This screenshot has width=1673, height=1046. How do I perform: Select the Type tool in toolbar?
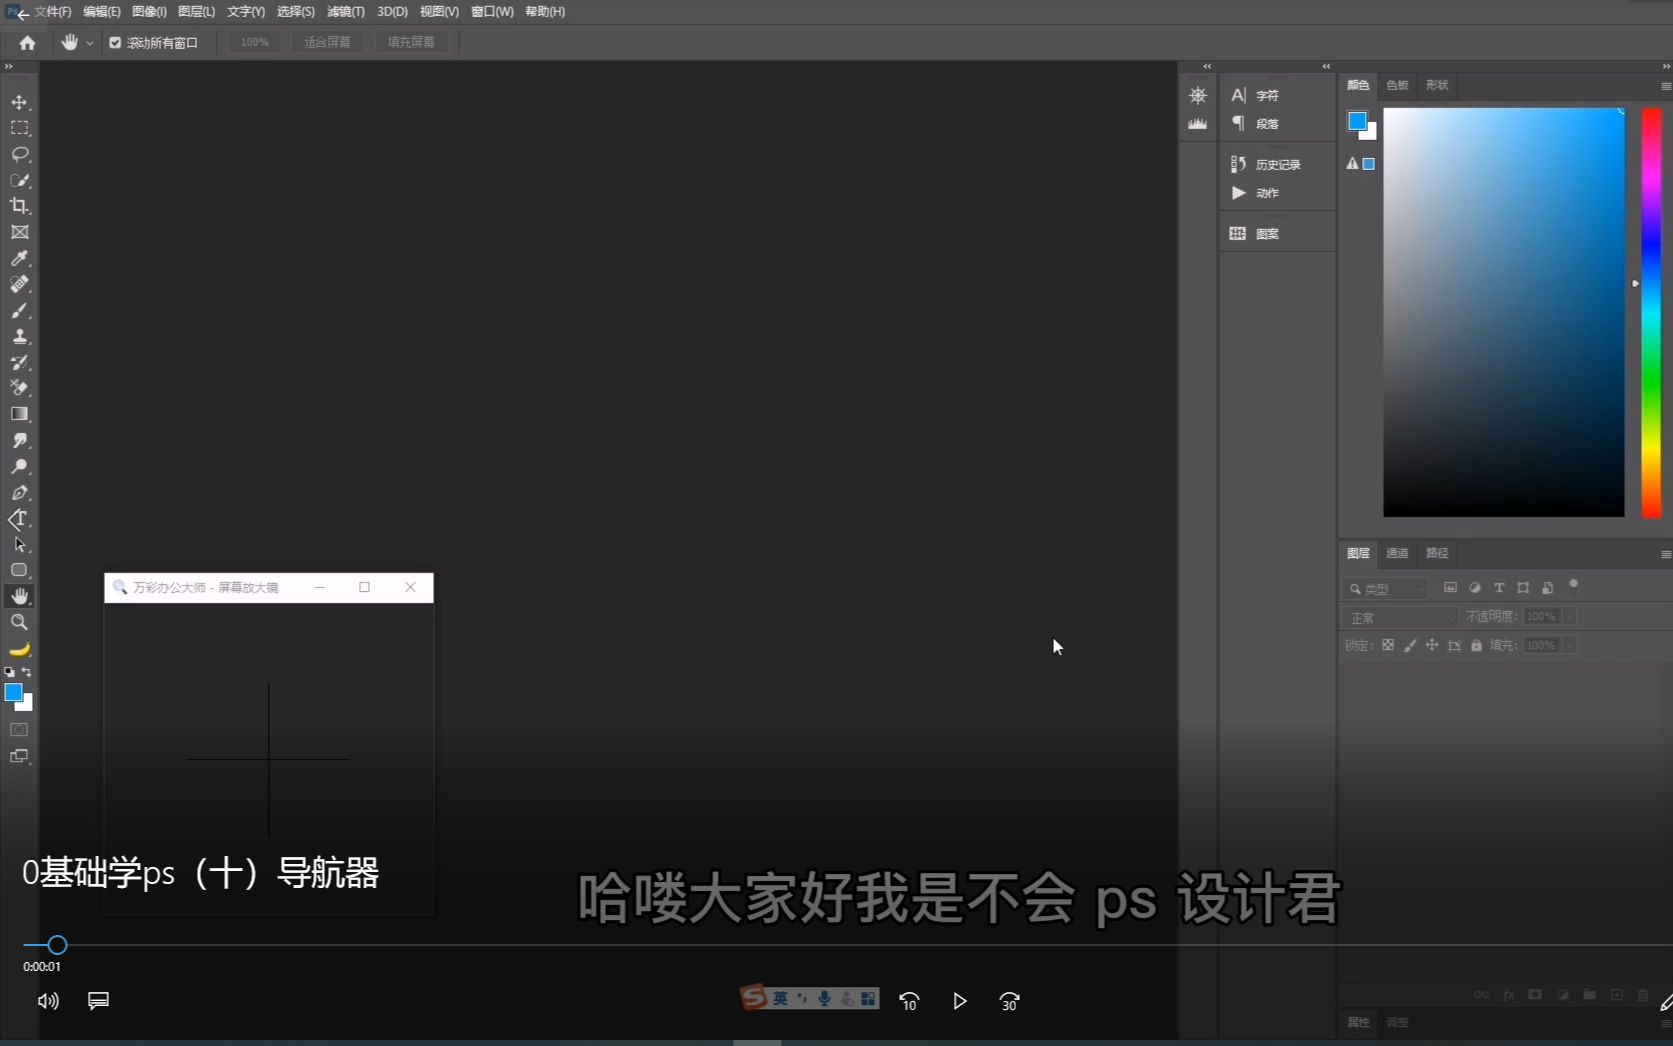19,518
